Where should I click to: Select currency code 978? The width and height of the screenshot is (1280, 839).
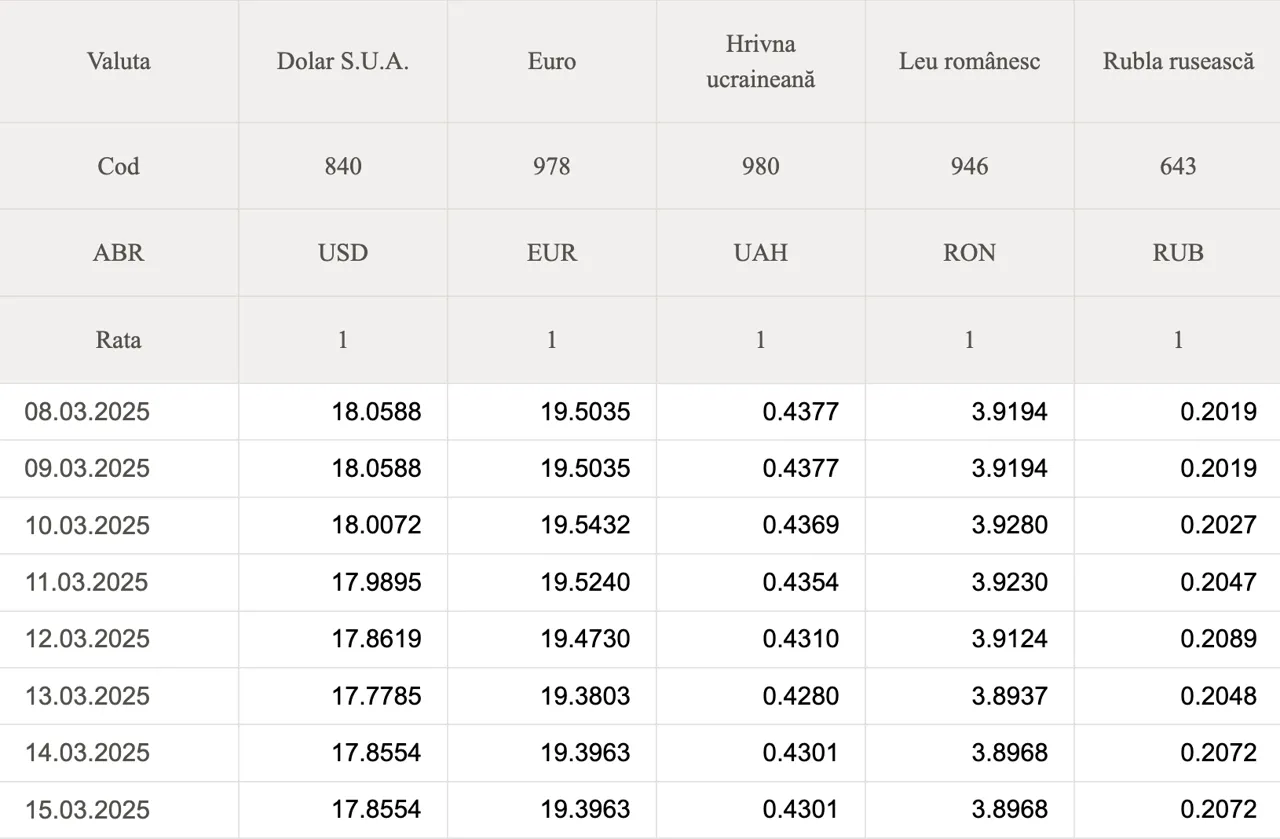pyautogui.click(x=552, y=166)
